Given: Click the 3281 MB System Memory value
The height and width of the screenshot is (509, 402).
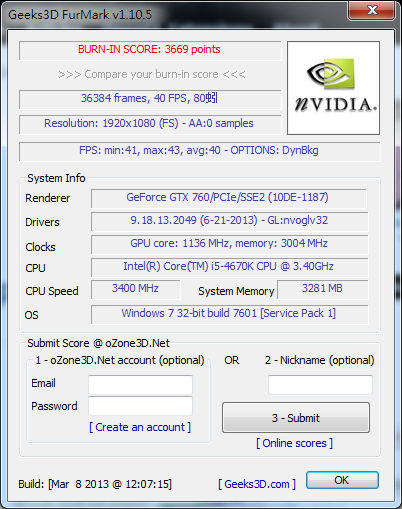Looking at the screenshot, I should [322, 288].
